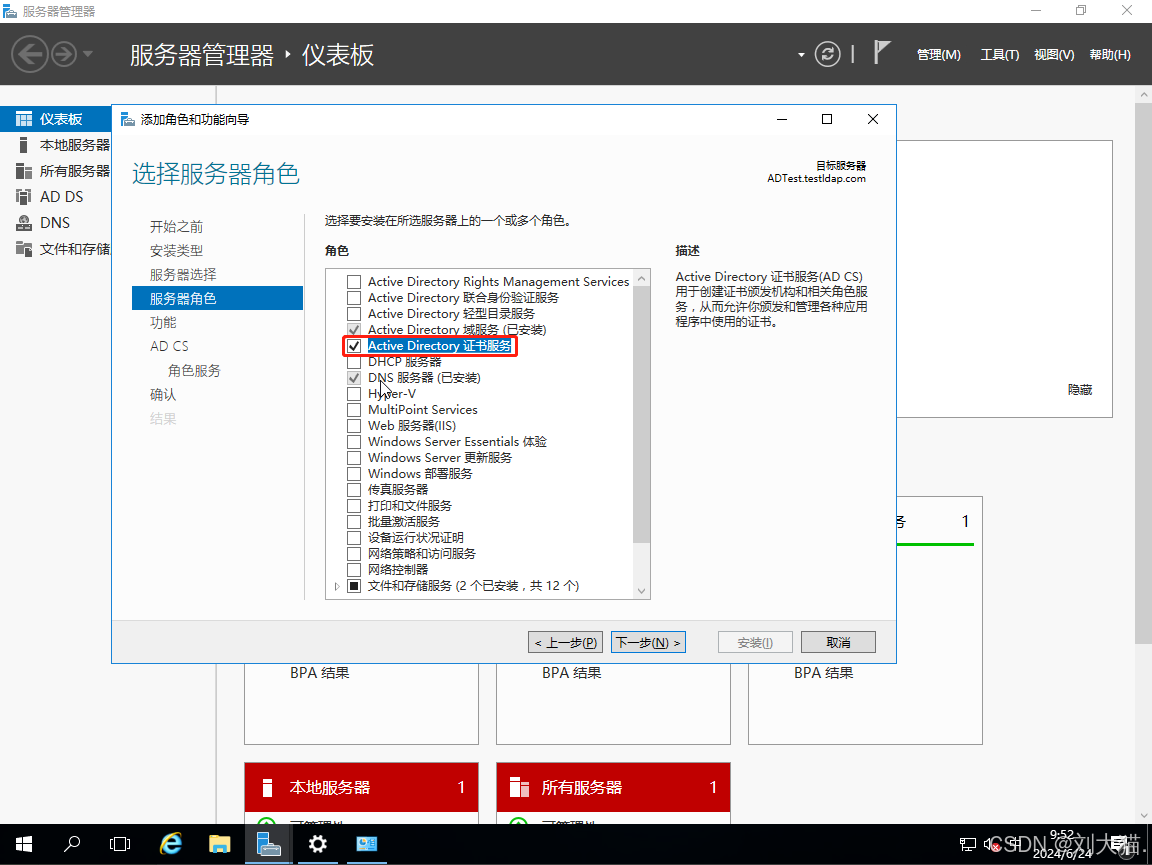Check Web 服务器(IIS) role
Viewport: 1152px width, 865px height.
[354, 426]
